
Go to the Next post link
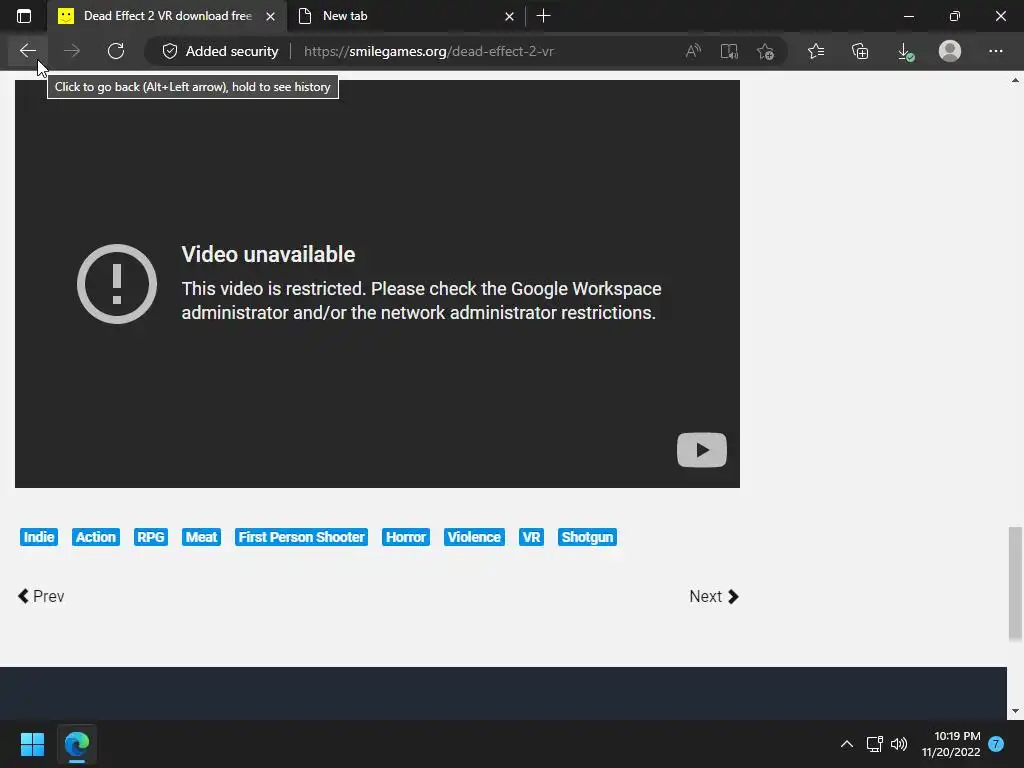tap(714, 596)
